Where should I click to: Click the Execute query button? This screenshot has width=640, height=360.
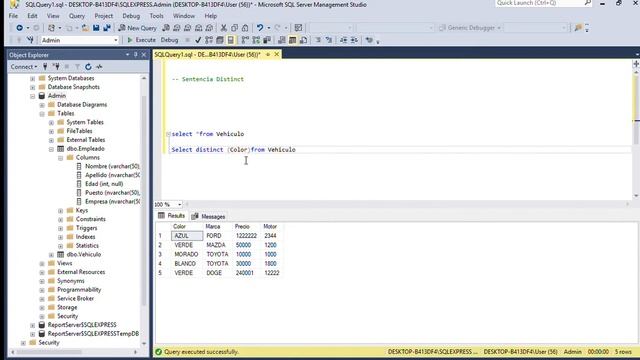(x=141, y=40)
